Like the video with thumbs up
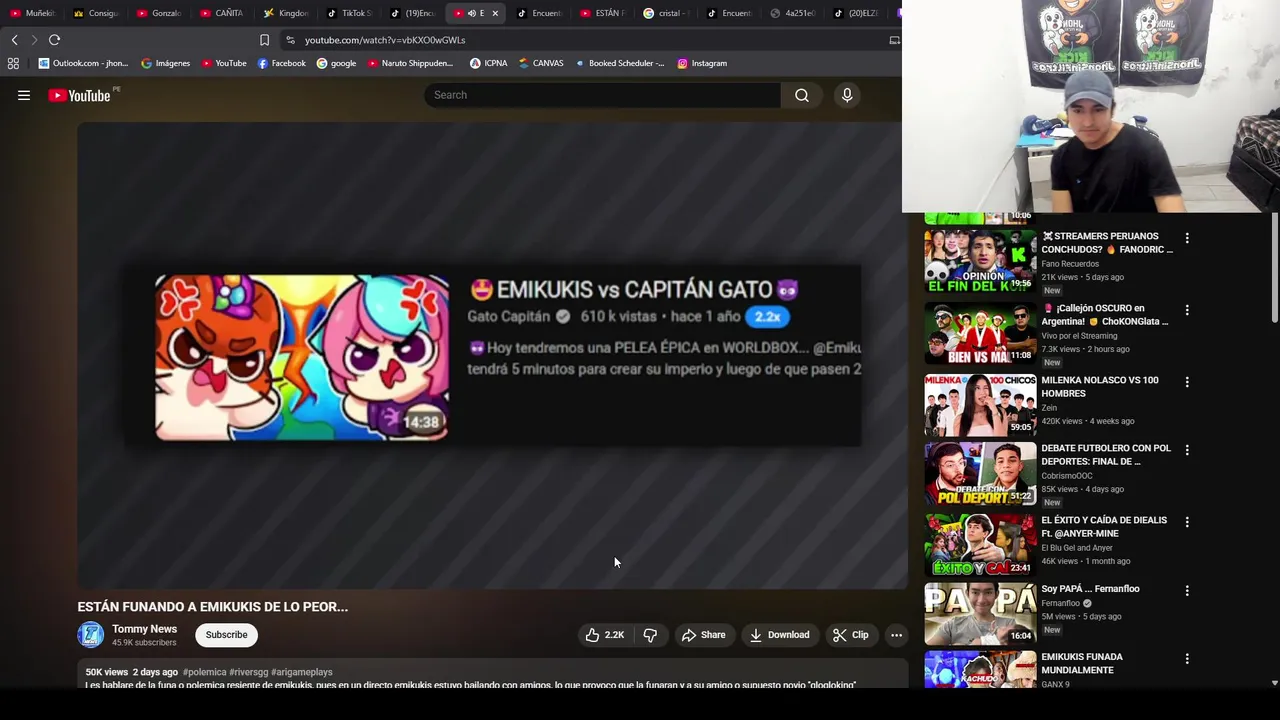This screenshot has width=1280, height=720. 605,635
